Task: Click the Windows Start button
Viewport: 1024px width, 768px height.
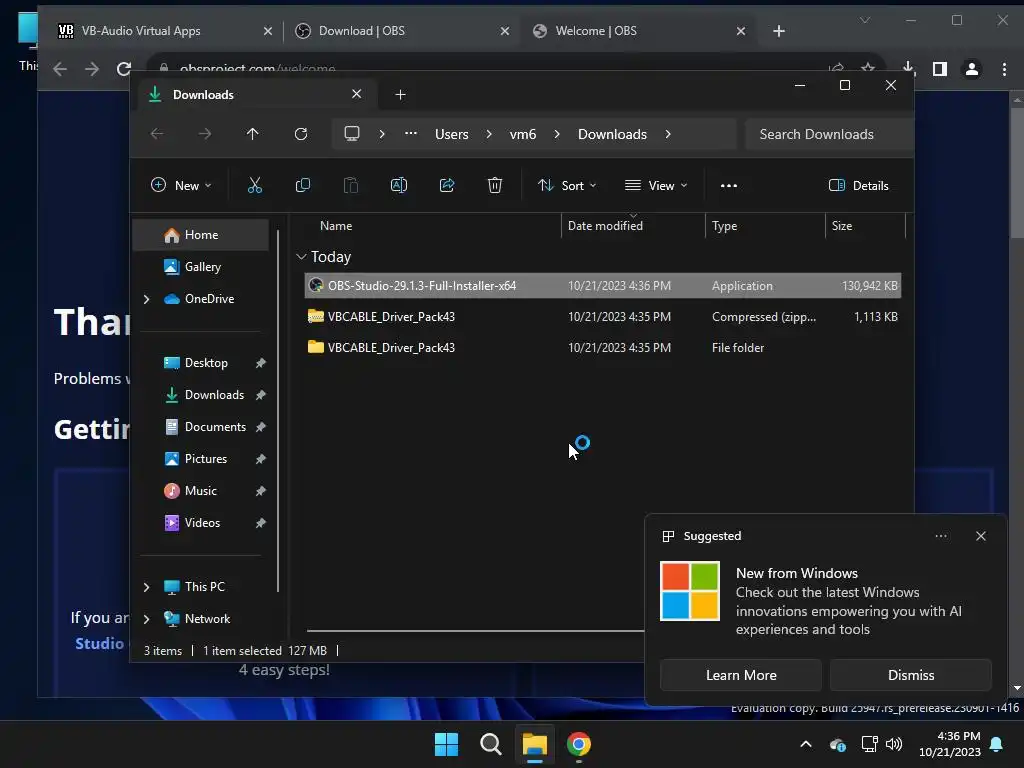Action: tap(447, 744)
